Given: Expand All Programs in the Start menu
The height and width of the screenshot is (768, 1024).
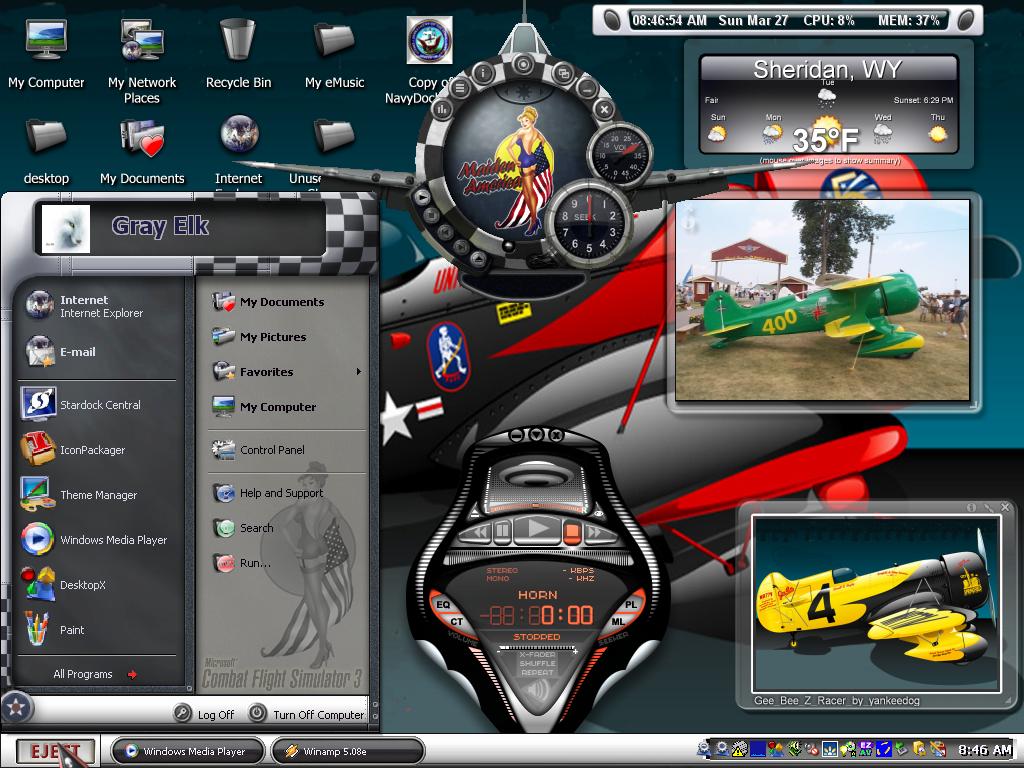Looking at the screenshot, I should click(95, 674).
